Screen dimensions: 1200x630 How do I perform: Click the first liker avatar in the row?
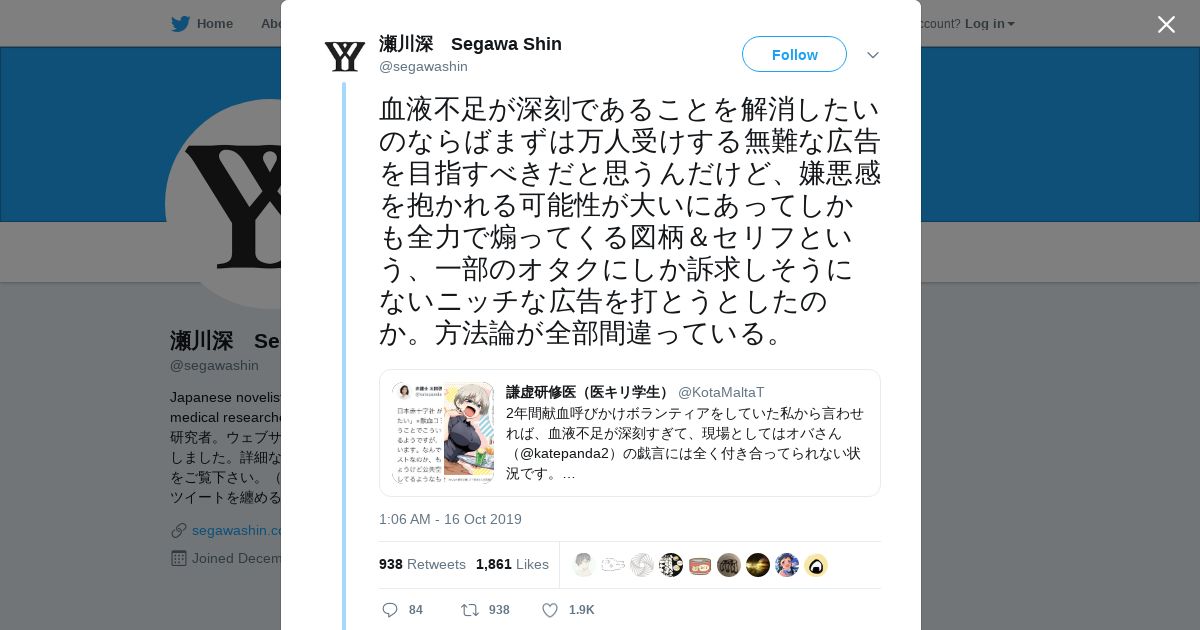(584, 565)
